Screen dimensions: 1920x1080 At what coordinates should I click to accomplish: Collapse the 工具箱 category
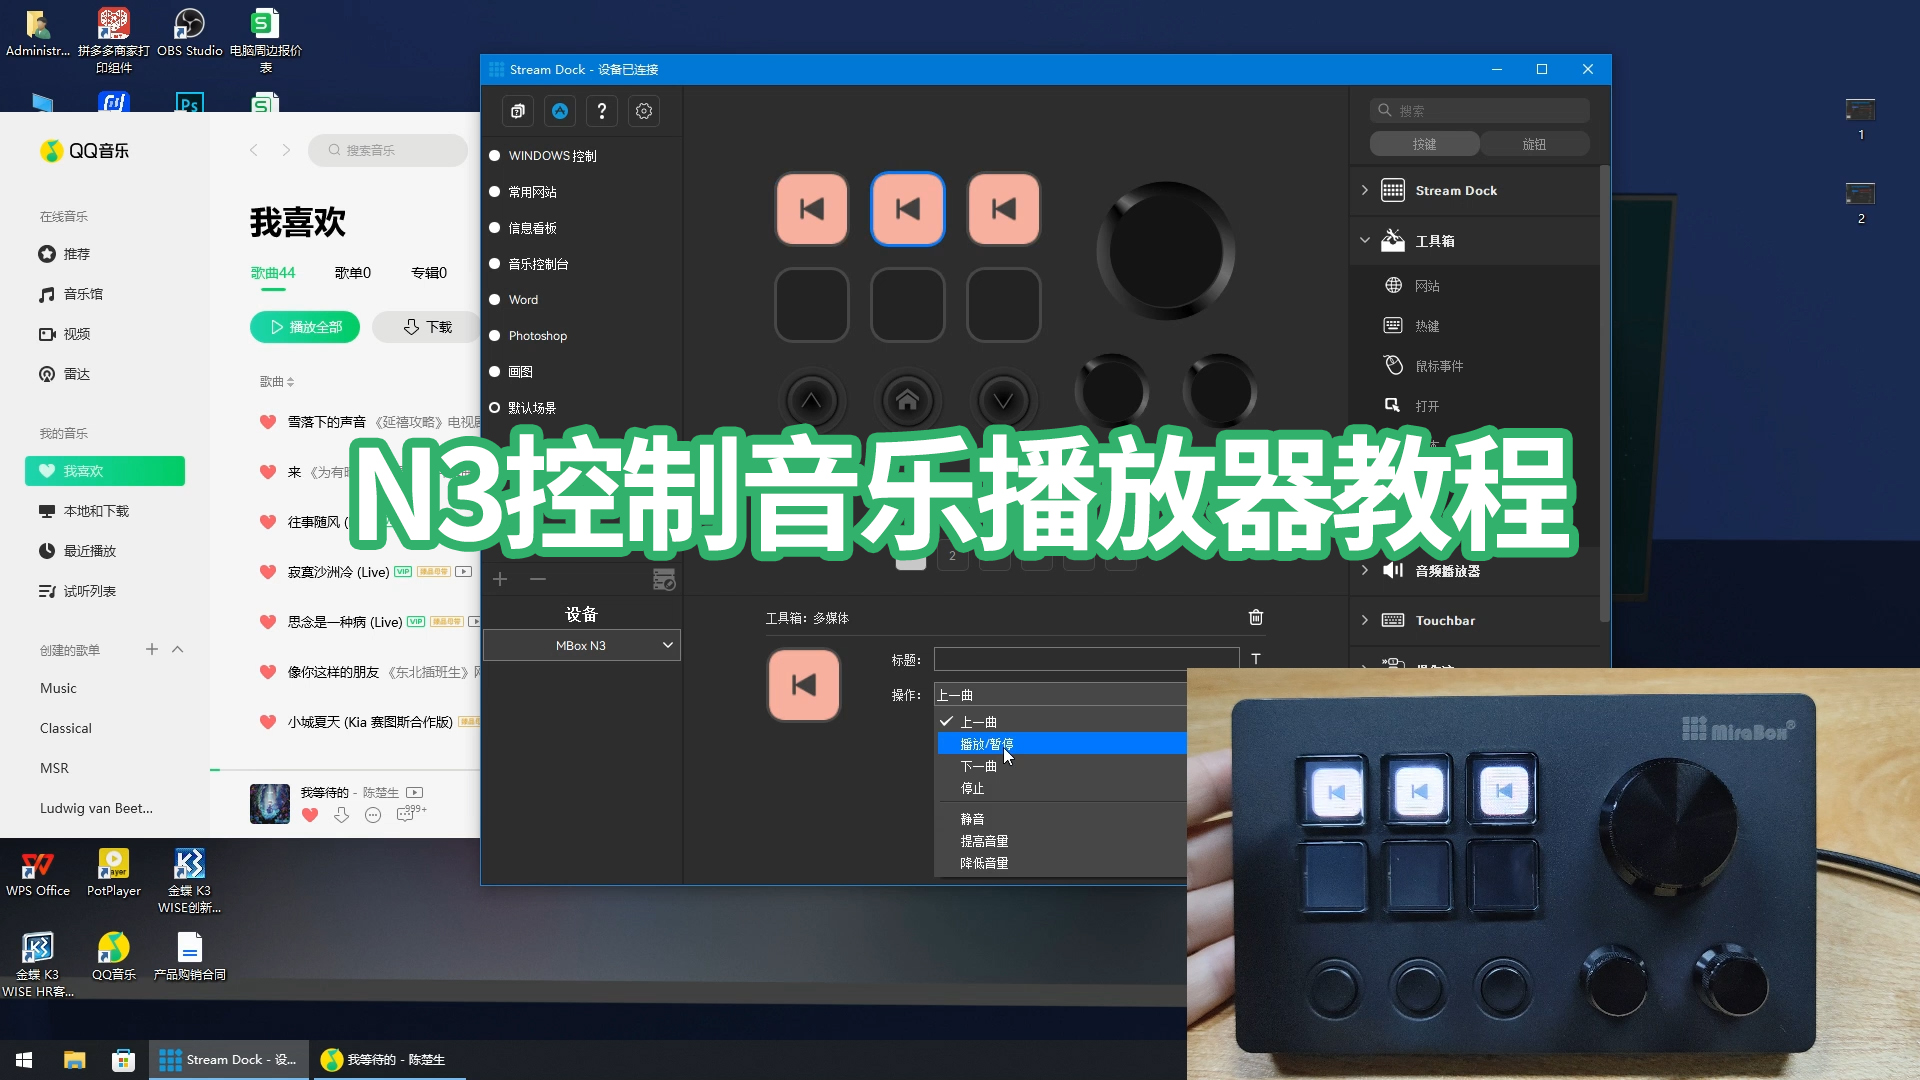pos(1365,240)
